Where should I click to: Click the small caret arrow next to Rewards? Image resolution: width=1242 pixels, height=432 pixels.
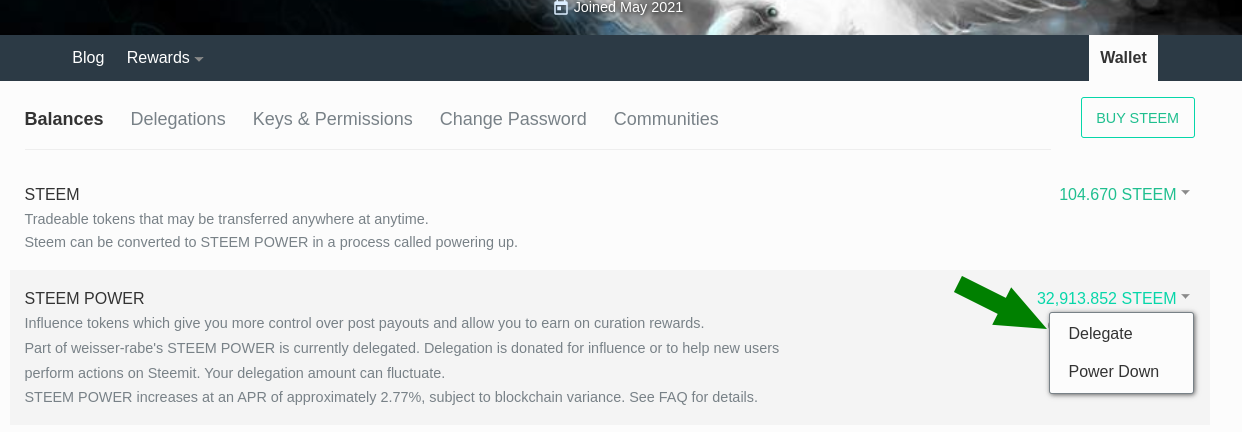click(x=199, y=59)
